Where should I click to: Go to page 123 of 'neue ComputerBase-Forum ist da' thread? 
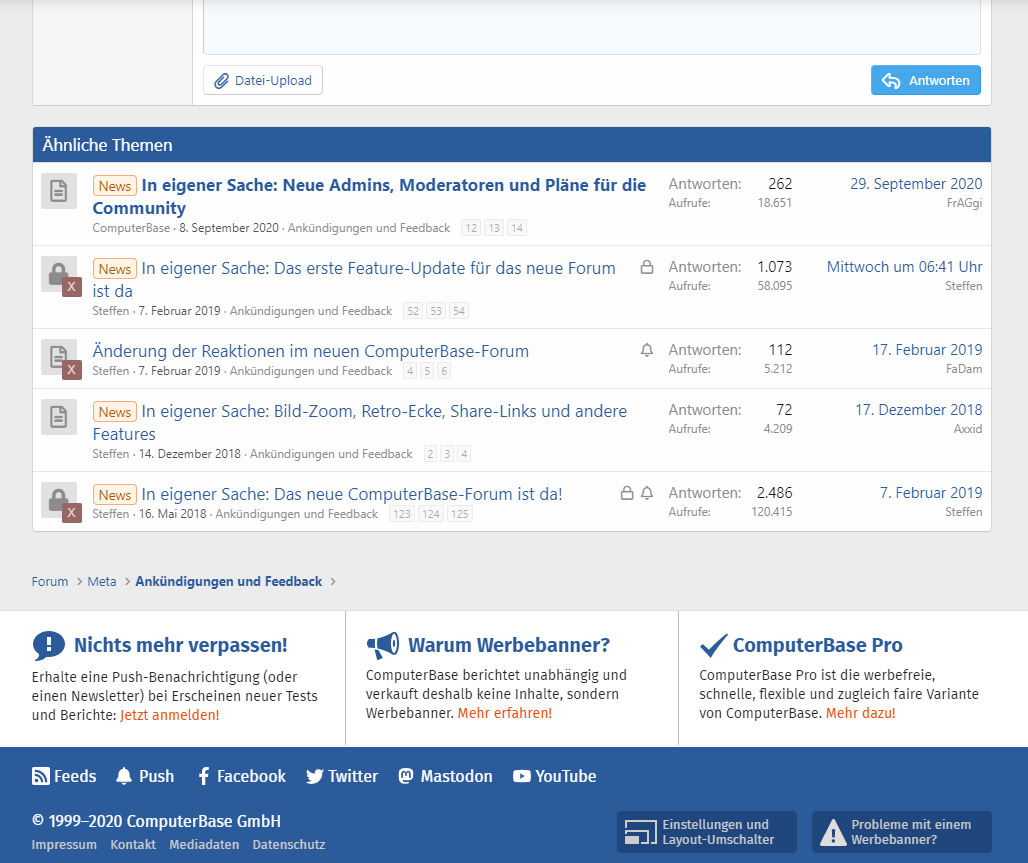pos(402,514)
